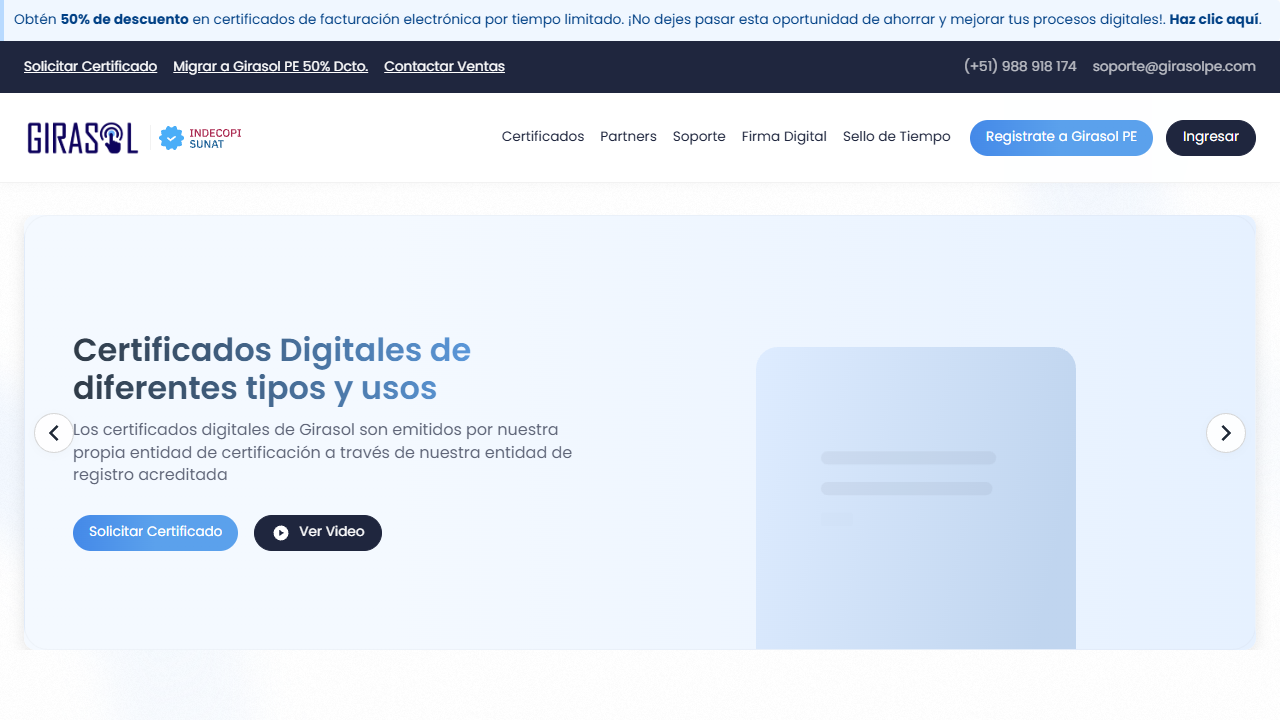Click the carousel placeholder image
The image size is (1280, 720).
pyautogui.click(x=915, y=497)
